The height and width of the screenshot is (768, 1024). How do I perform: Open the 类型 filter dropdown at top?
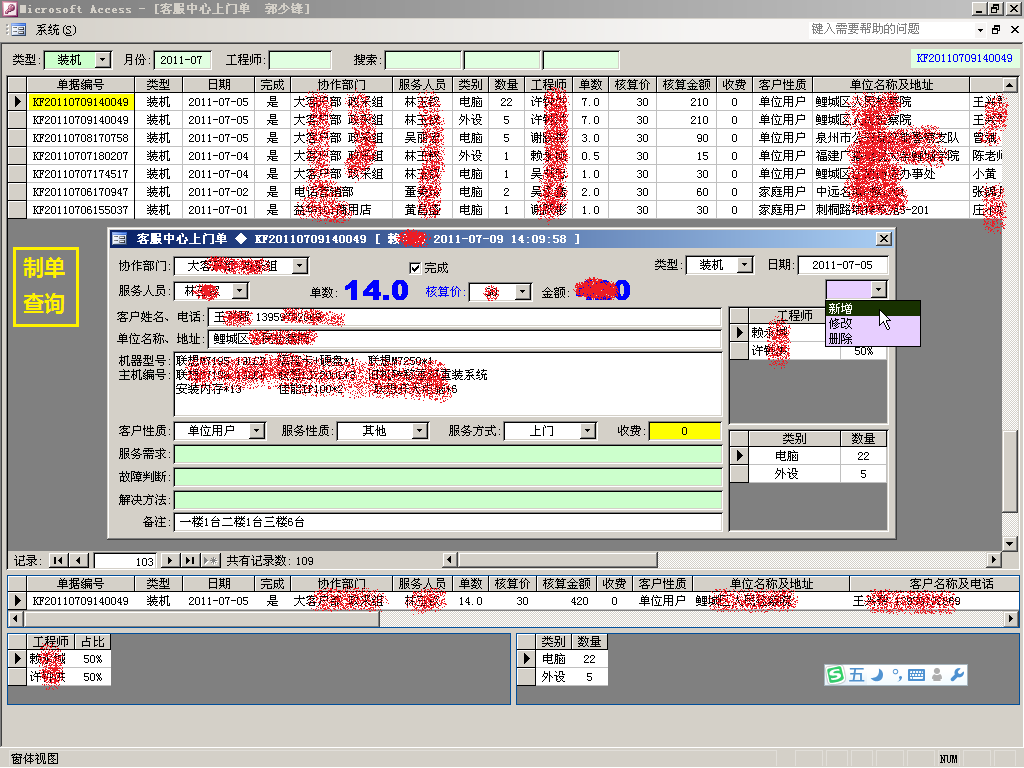pyautogui.click(x=104, y=60)
